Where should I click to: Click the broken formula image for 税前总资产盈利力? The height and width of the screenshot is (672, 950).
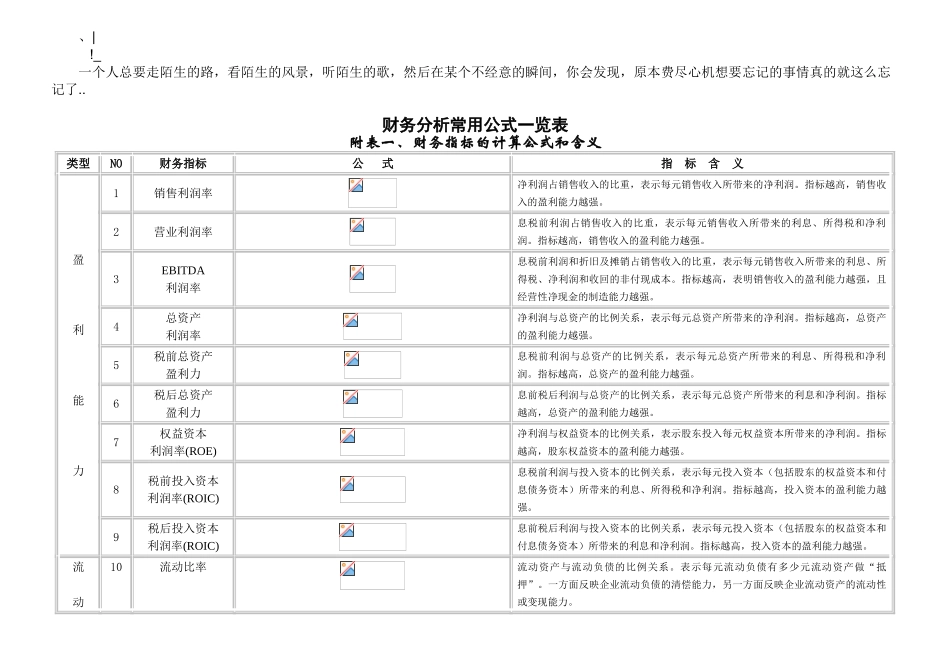point(372,365)
